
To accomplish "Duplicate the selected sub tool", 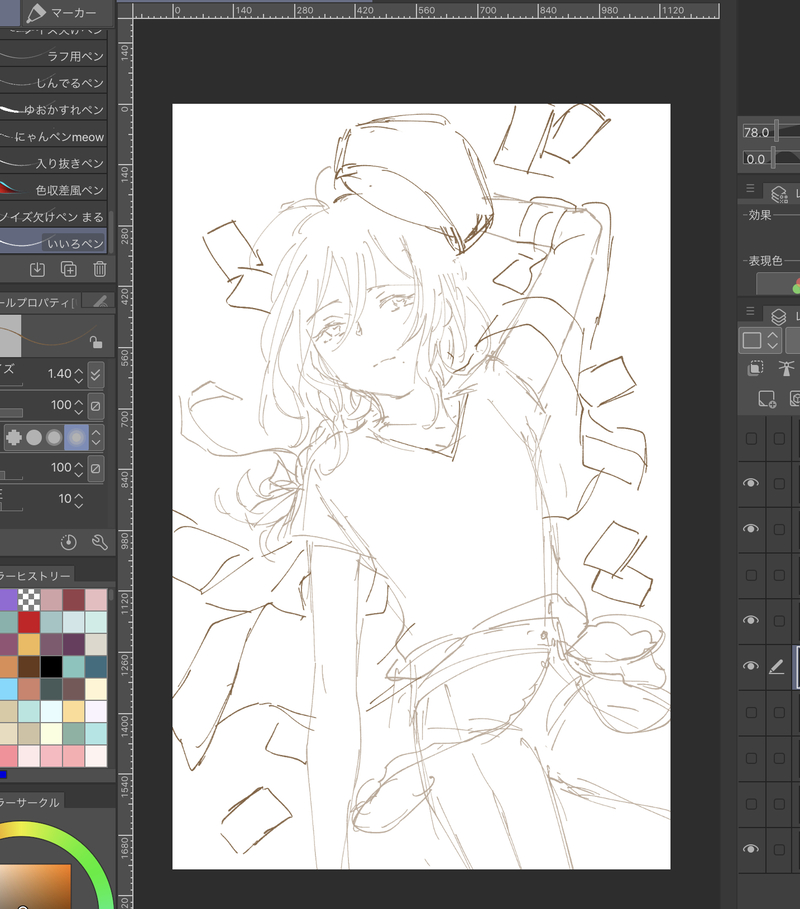I will click(x=68, y=269).
